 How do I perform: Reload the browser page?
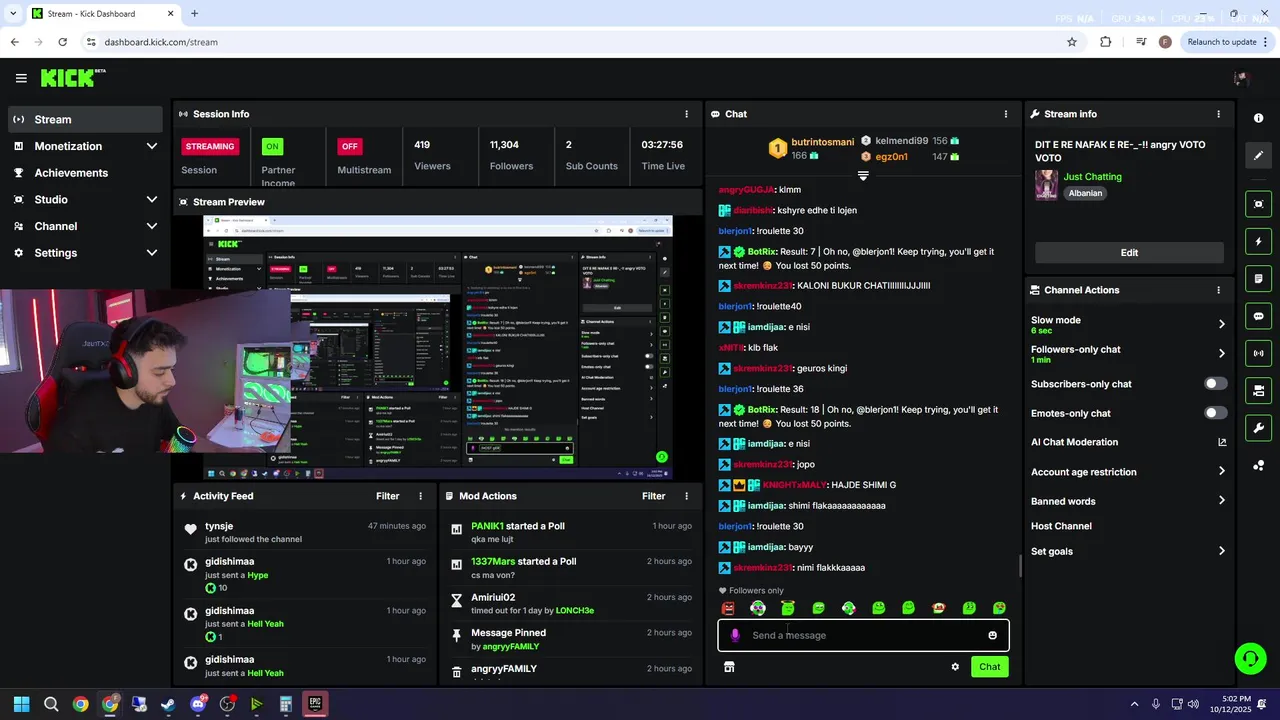[x=63, y=42]
